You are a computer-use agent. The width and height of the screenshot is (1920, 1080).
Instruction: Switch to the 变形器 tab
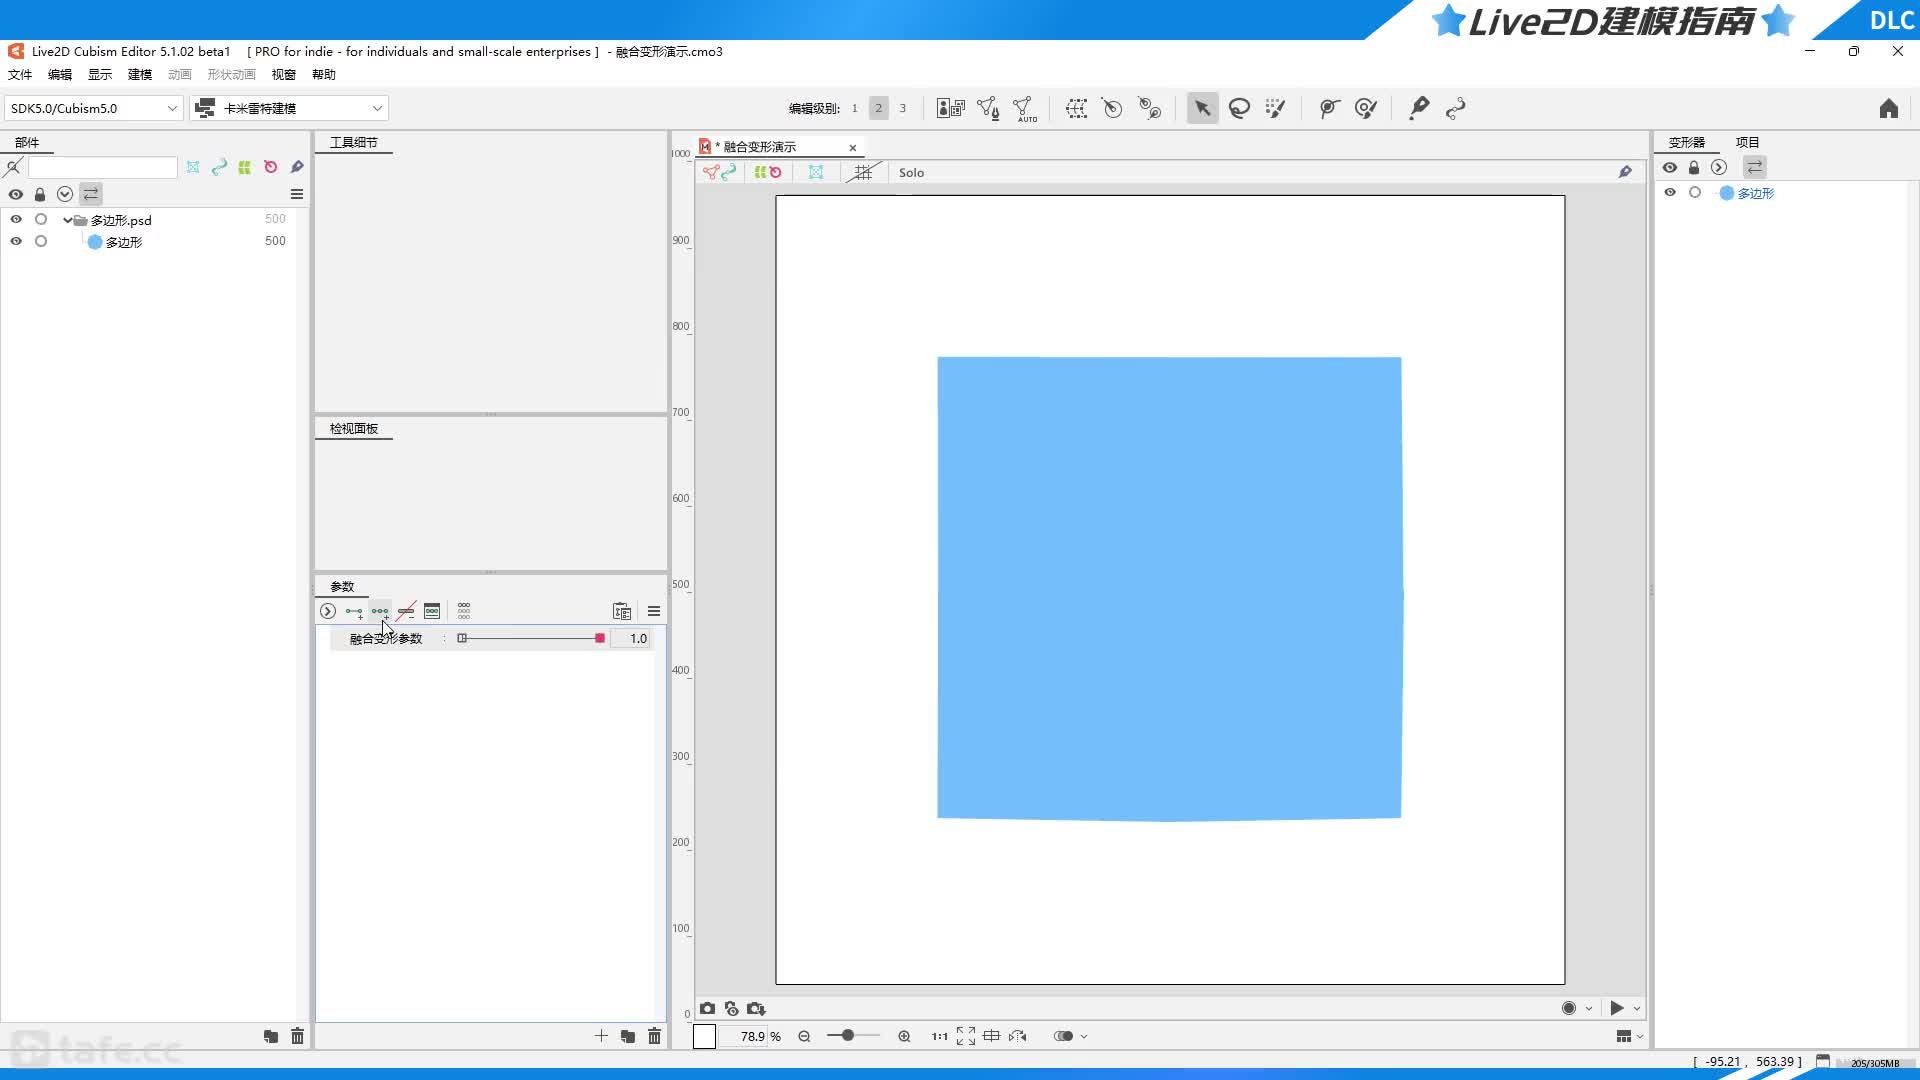[1686, 142]
